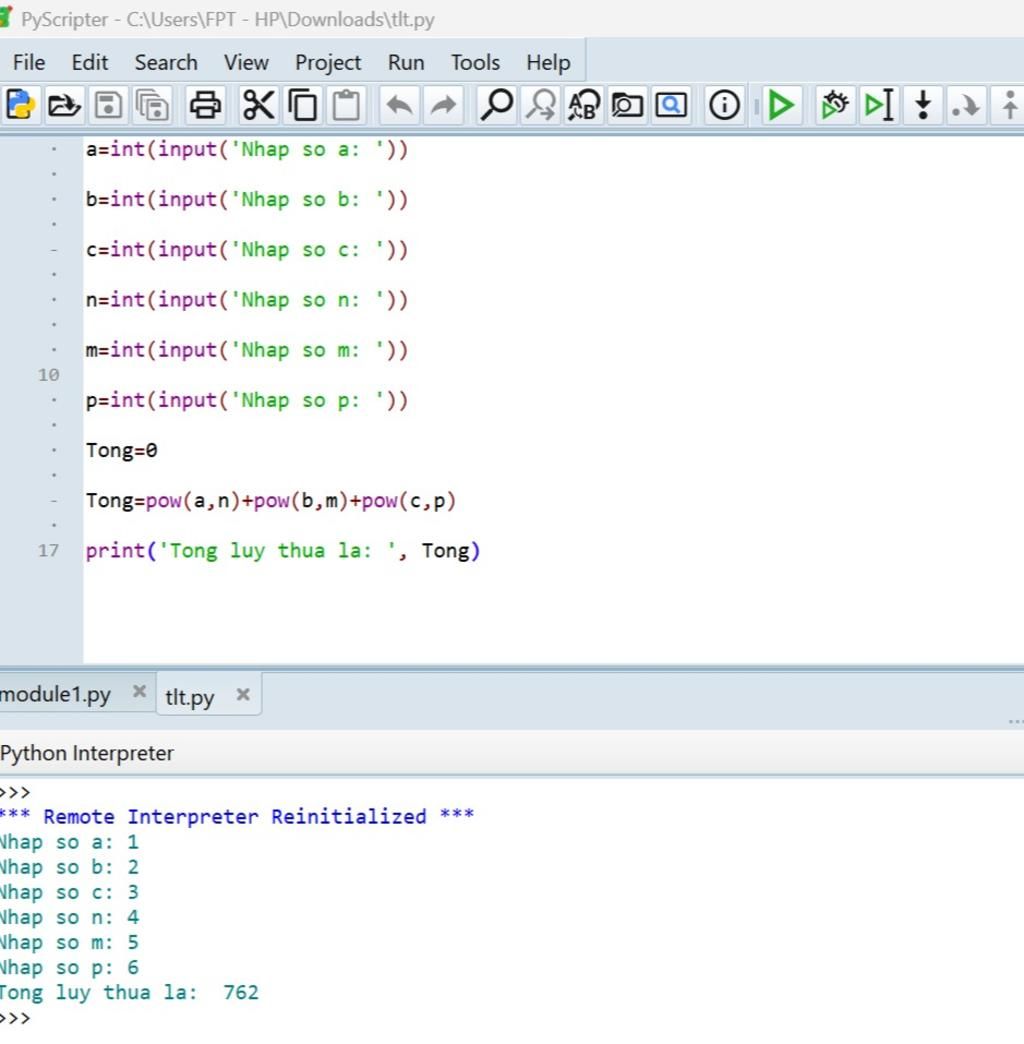Click the Cut scissors icon
This screenshot has height=1044, width=1024.
[x=258, y=104]
